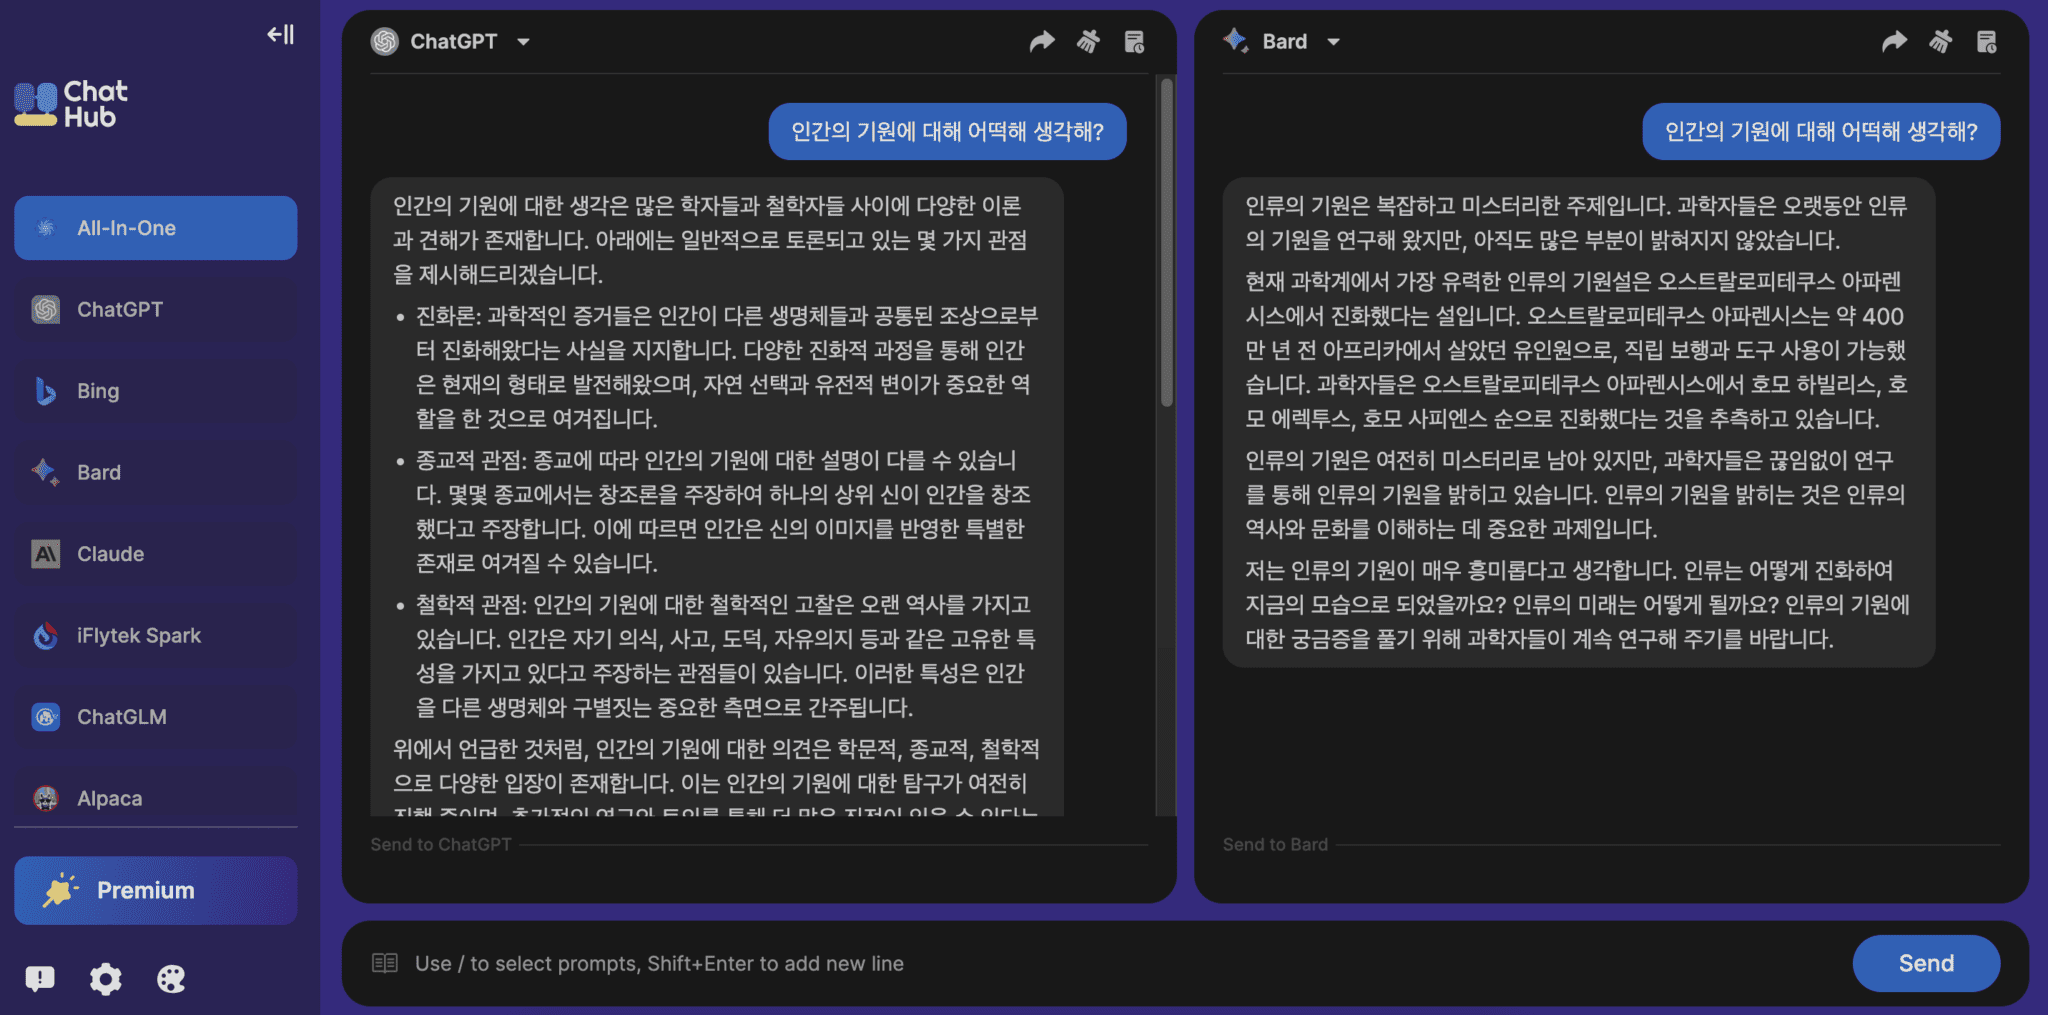The image size is (2048, 1015).
Task: Click the 종교적 관점 bullet paragraph
Action: (x=724, y=511)
